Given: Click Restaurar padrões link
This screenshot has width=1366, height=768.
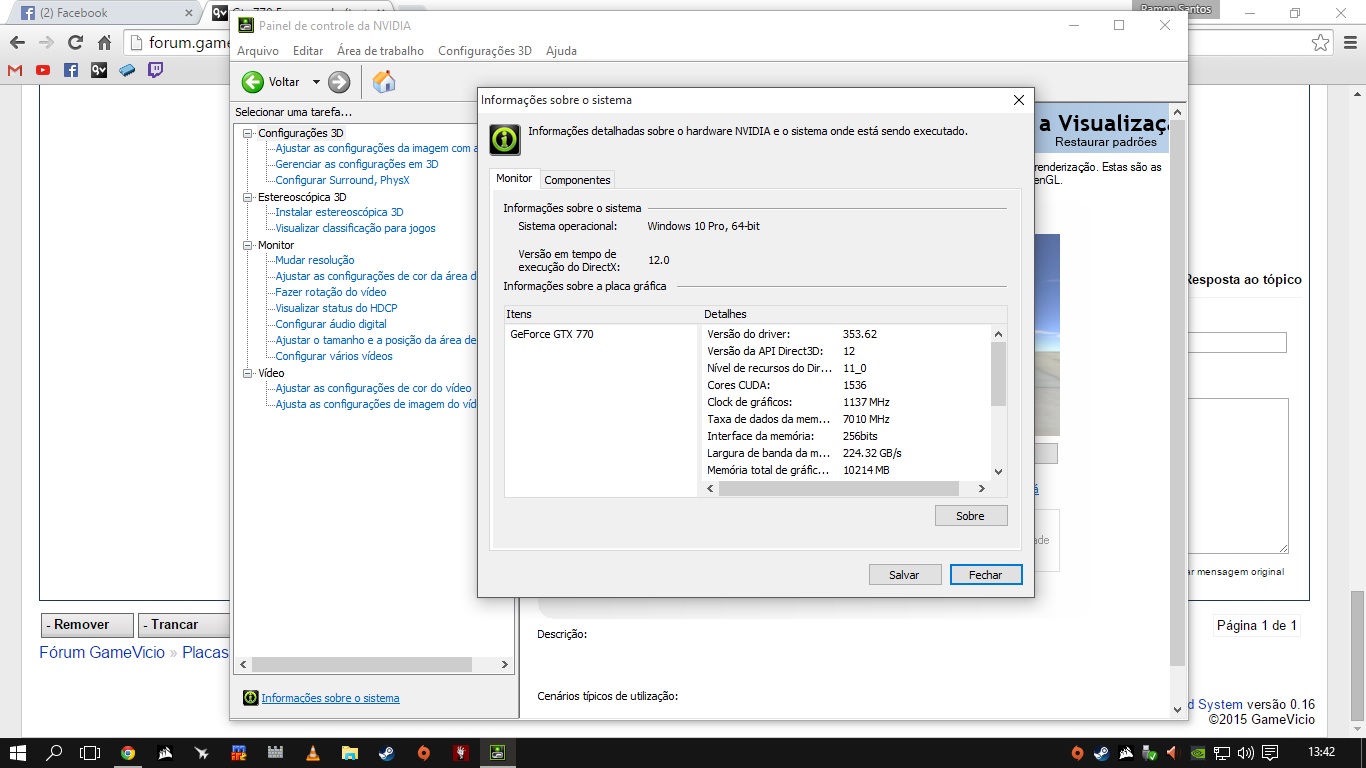Looking at the screenshot, I should pos(1105,142).
